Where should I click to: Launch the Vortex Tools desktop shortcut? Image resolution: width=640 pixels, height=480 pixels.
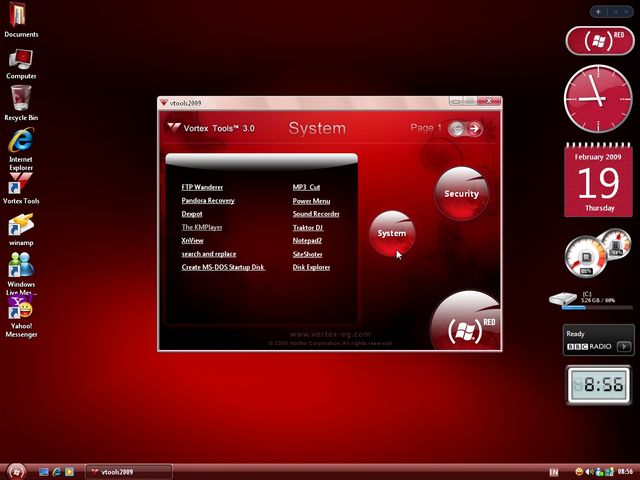point(21,186)
